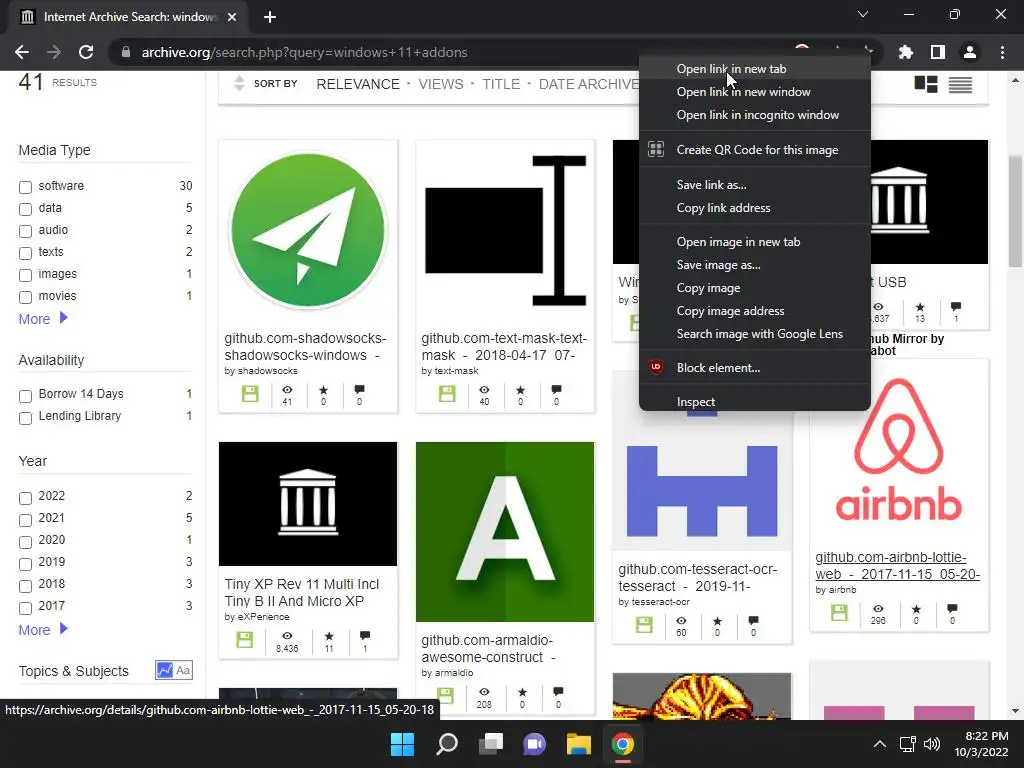Open Chrome tab search dropdown arrow
The width and height of the screenshot is (1024, 768).
(x=863, y=14)
